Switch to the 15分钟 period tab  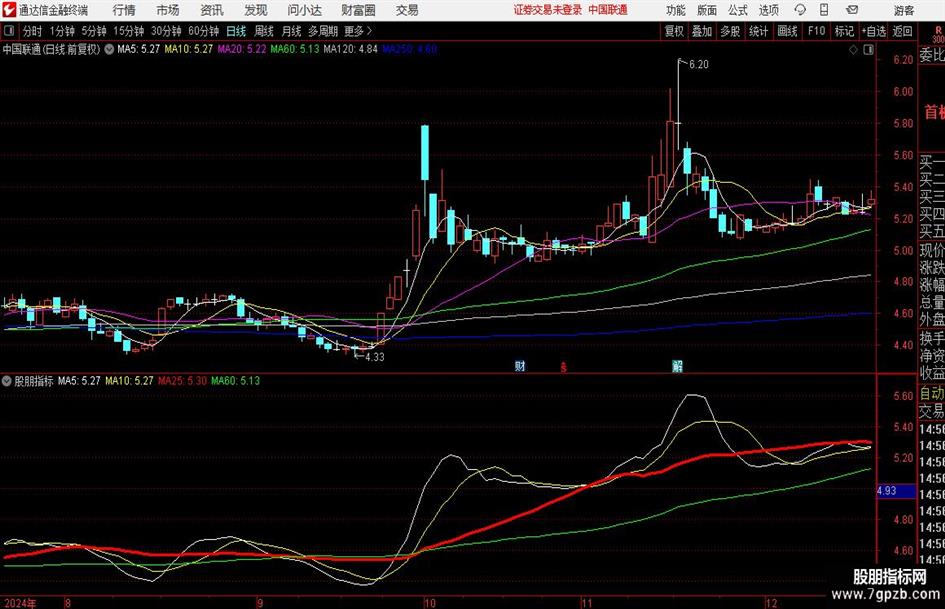(129, 31)
